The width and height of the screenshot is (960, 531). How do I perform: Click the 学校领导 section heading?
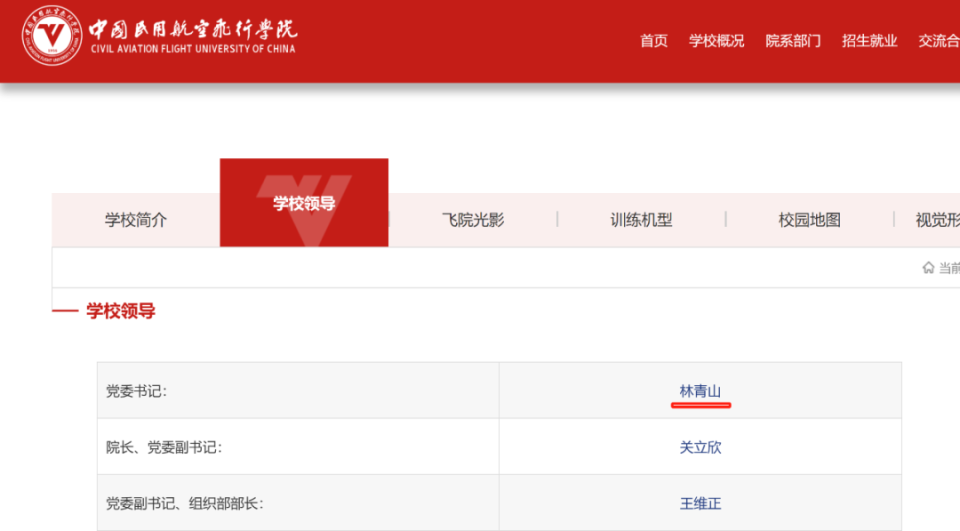tap(121, 311)
